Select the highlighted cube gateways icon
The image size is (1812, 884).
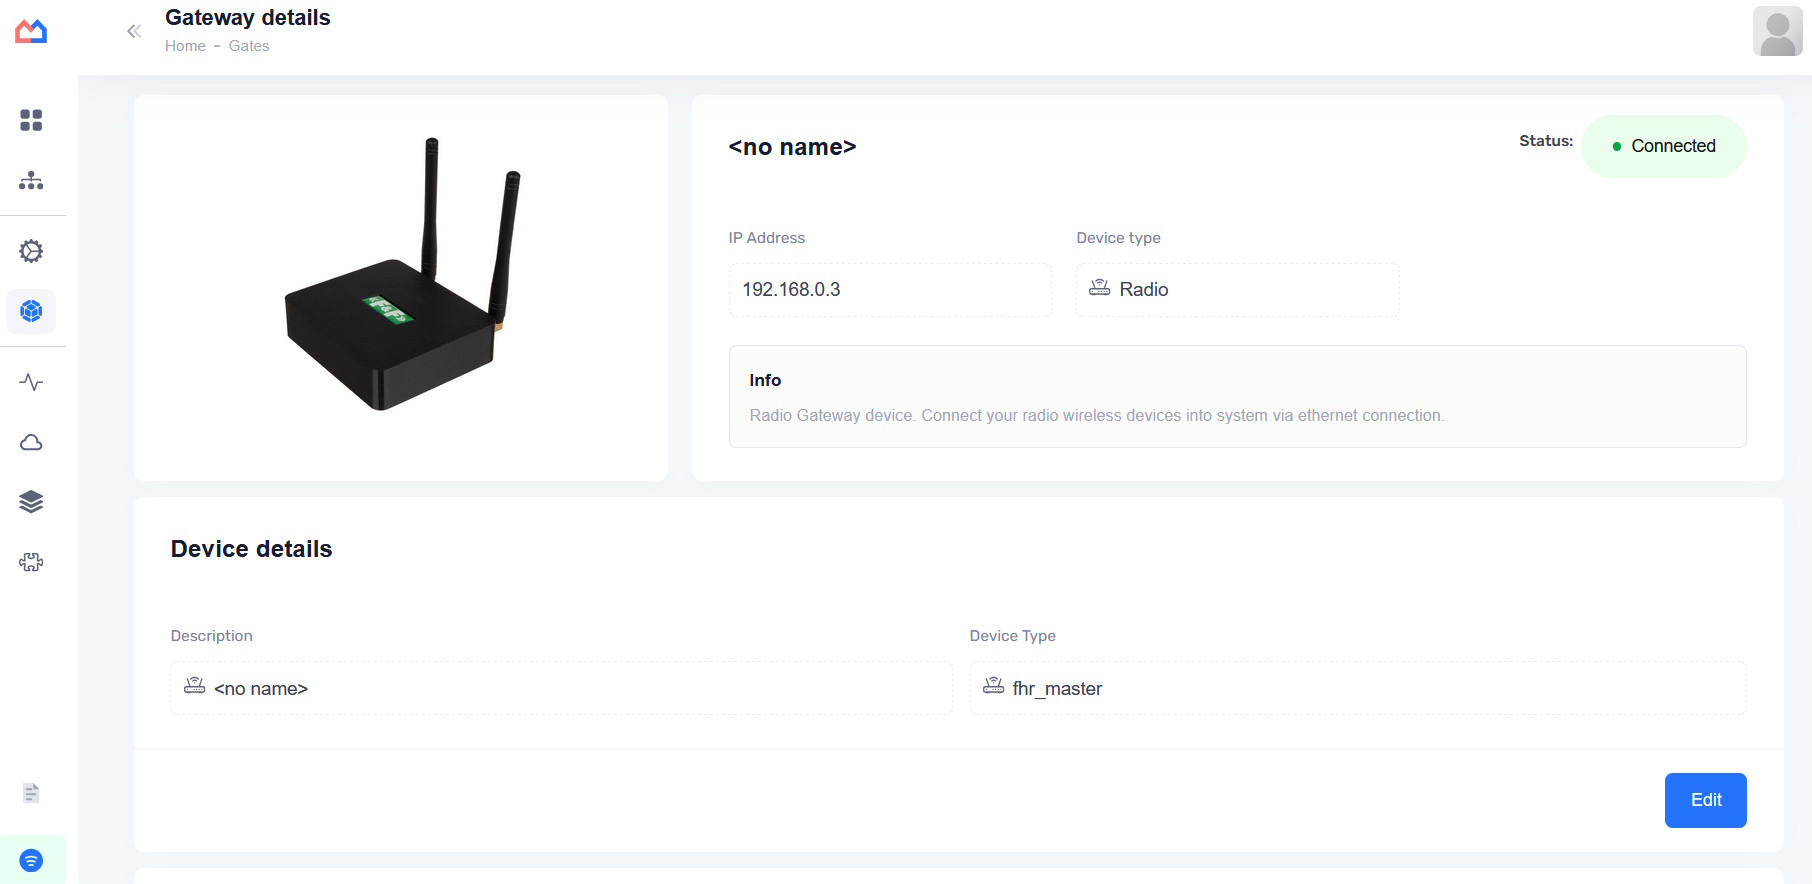click(x=31, y=311)
